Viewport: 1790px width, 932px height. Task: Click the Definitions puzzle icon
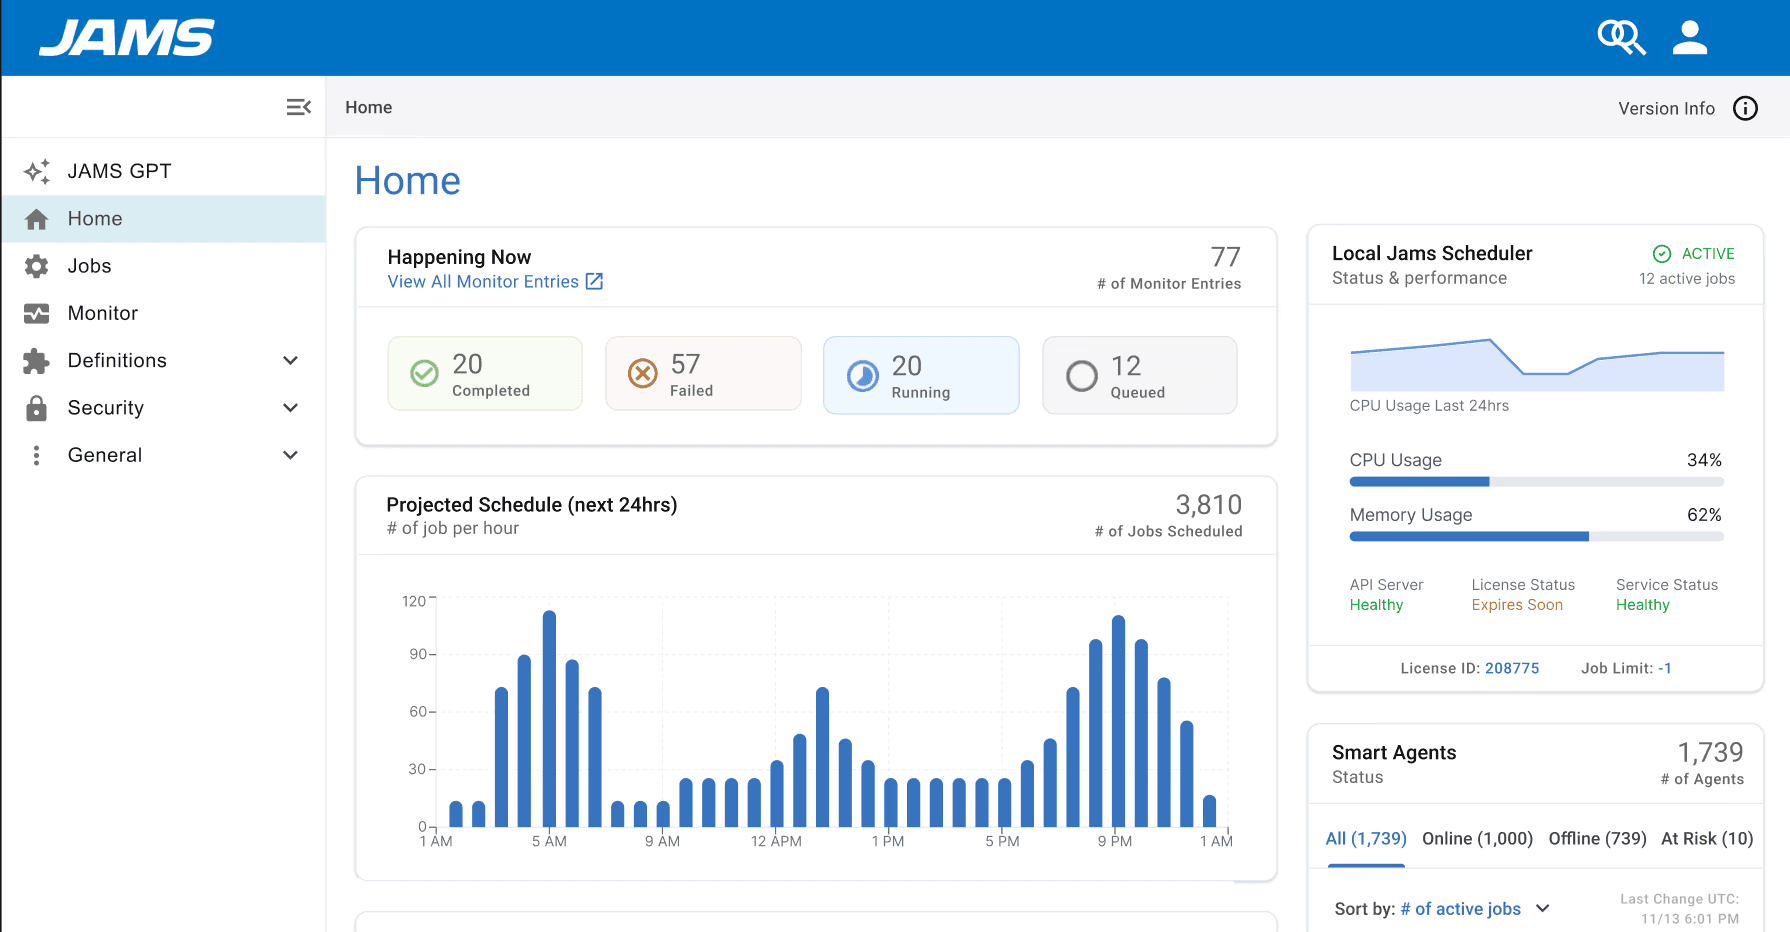pyautogui.click(x=37, y=361)
